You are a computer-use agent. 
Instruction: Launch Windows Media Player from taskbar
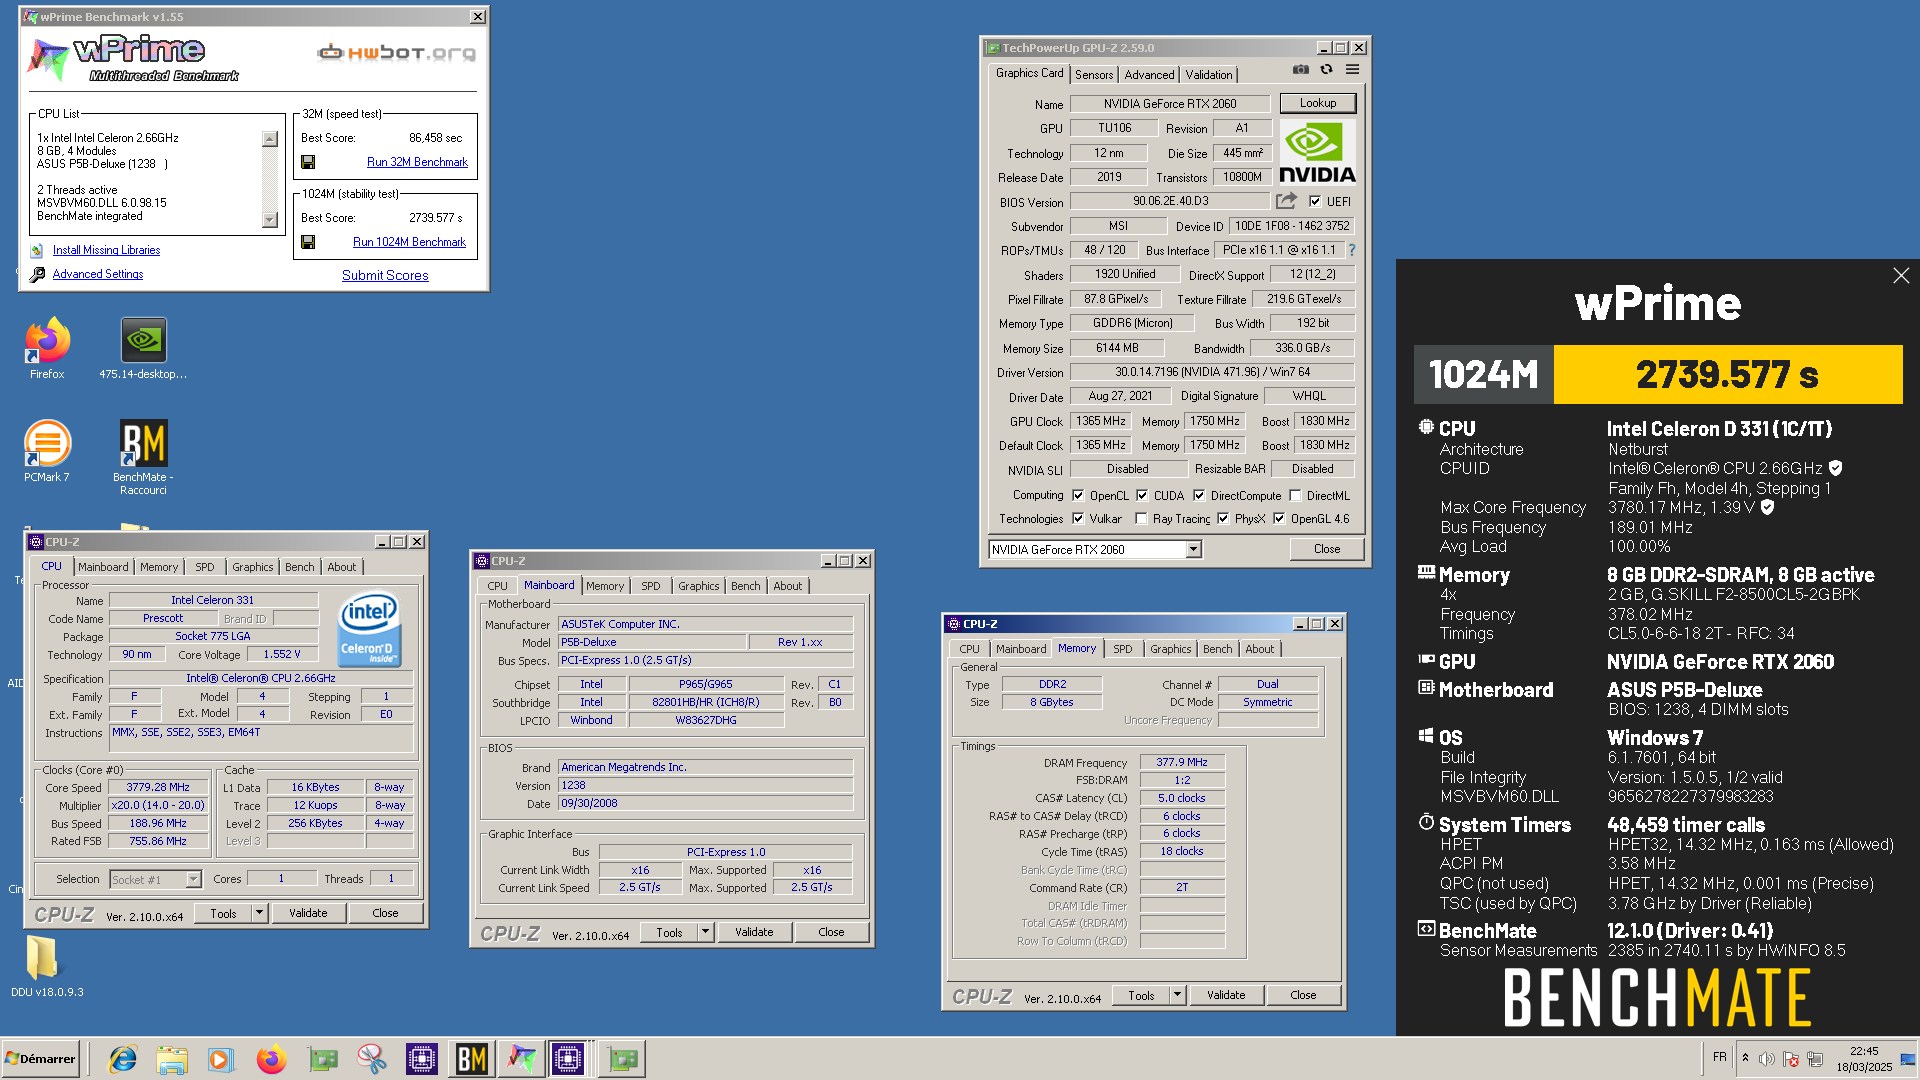coord(221,1059)
